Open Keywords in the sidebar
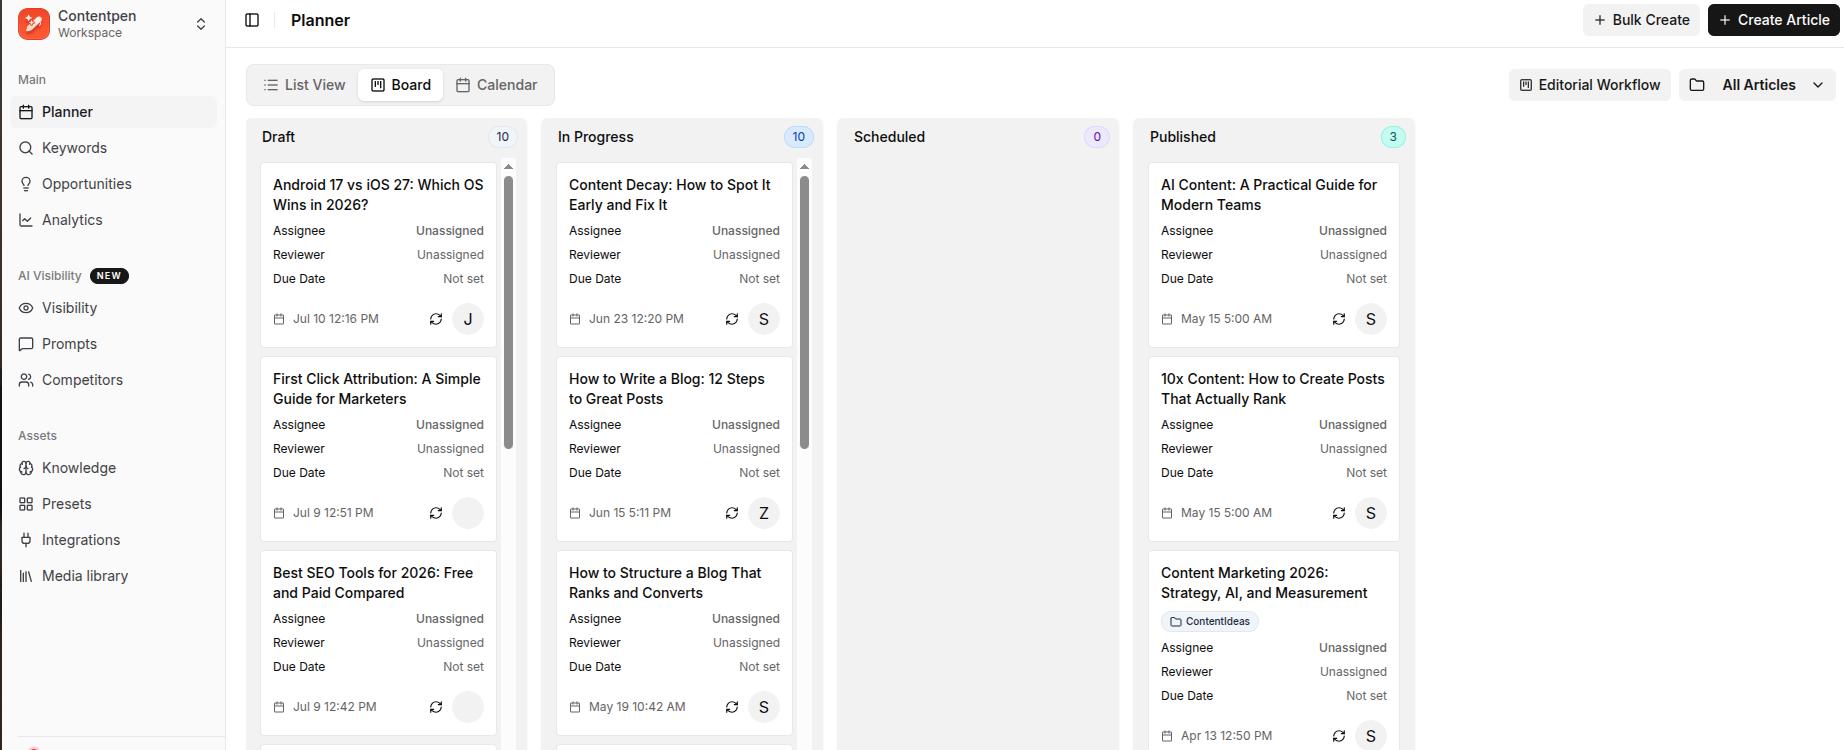1844x750 pixels. coord(113,148)
